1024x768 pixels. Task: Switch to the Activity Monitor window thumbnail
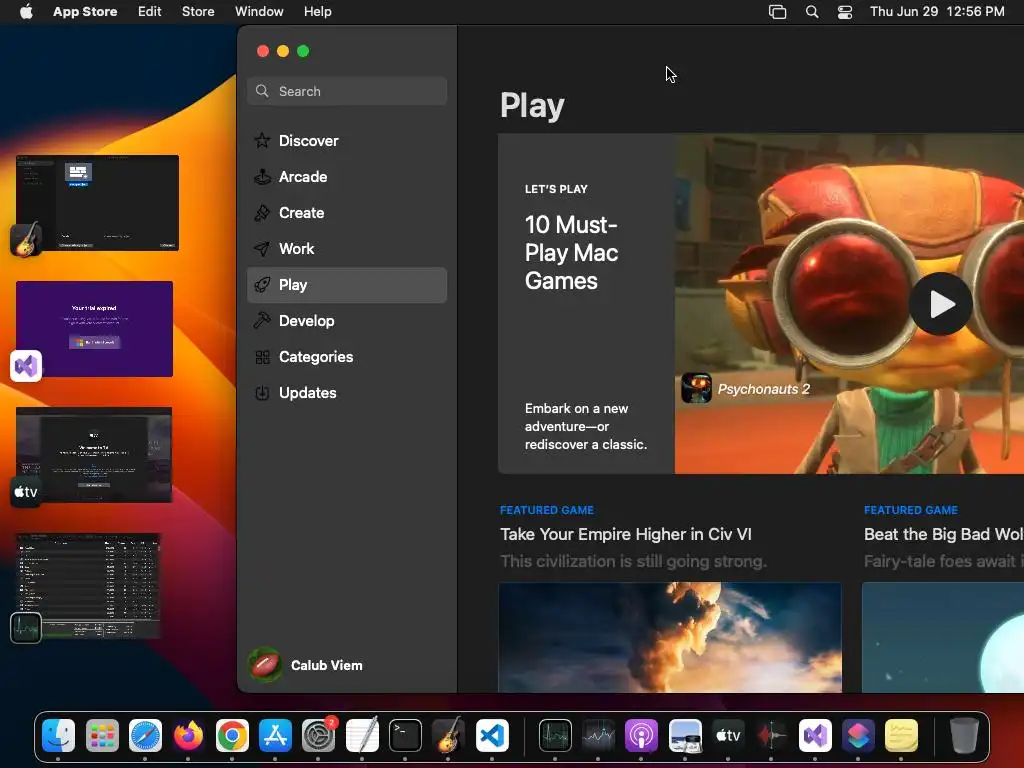[88, 586]
